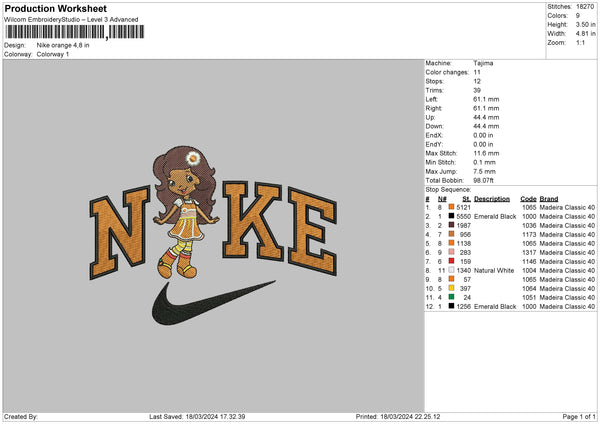Pick the yellow swatch in stop row 10

tap(452, 288)
